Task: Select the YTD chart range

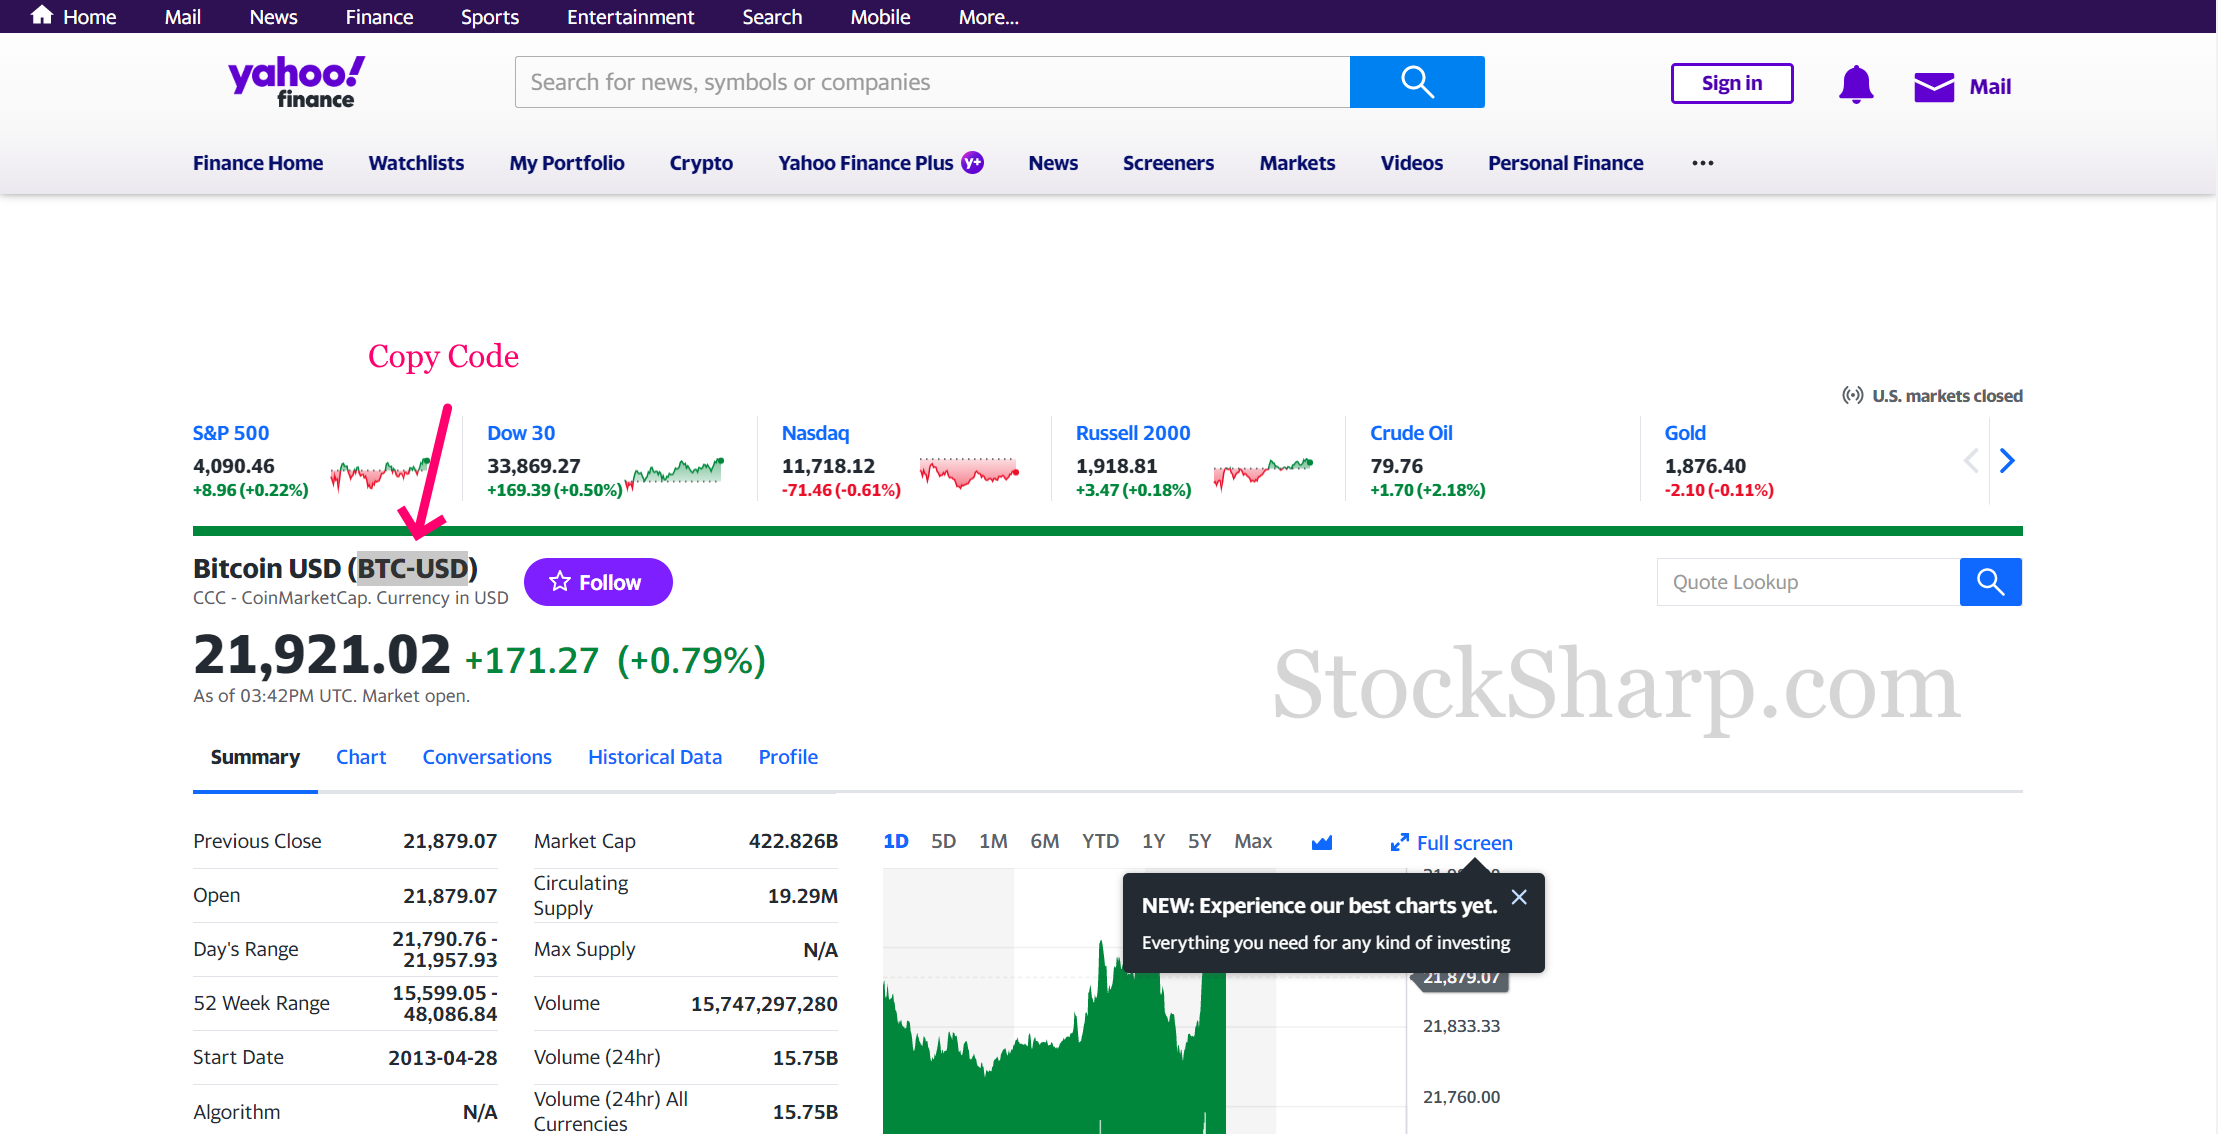Action: tap(1100, 841)
